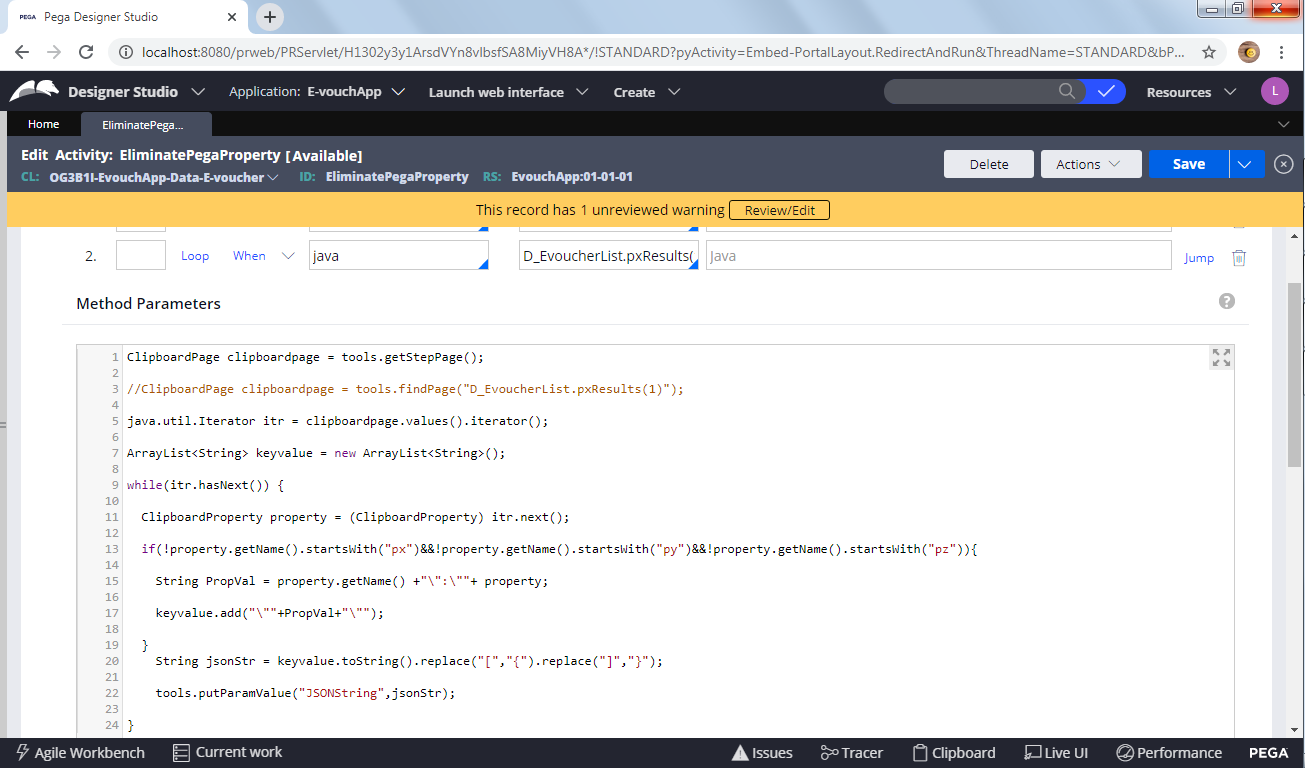Image resolution: width=1305 pixels, height=772 pixels.
Task: Open the Clipboard viewer
Action: pos(953,752)
